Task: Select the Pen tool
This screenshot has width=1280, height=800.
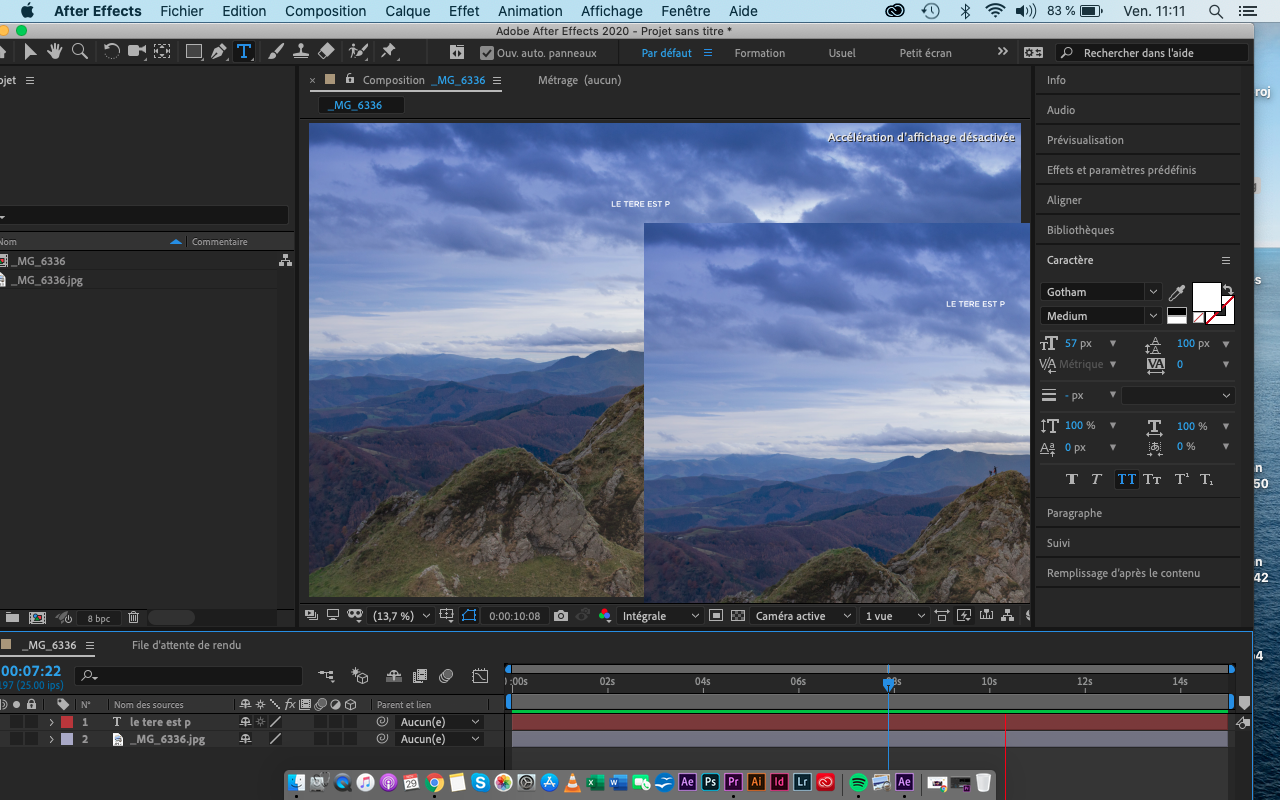Action: (x=217, y=51)
